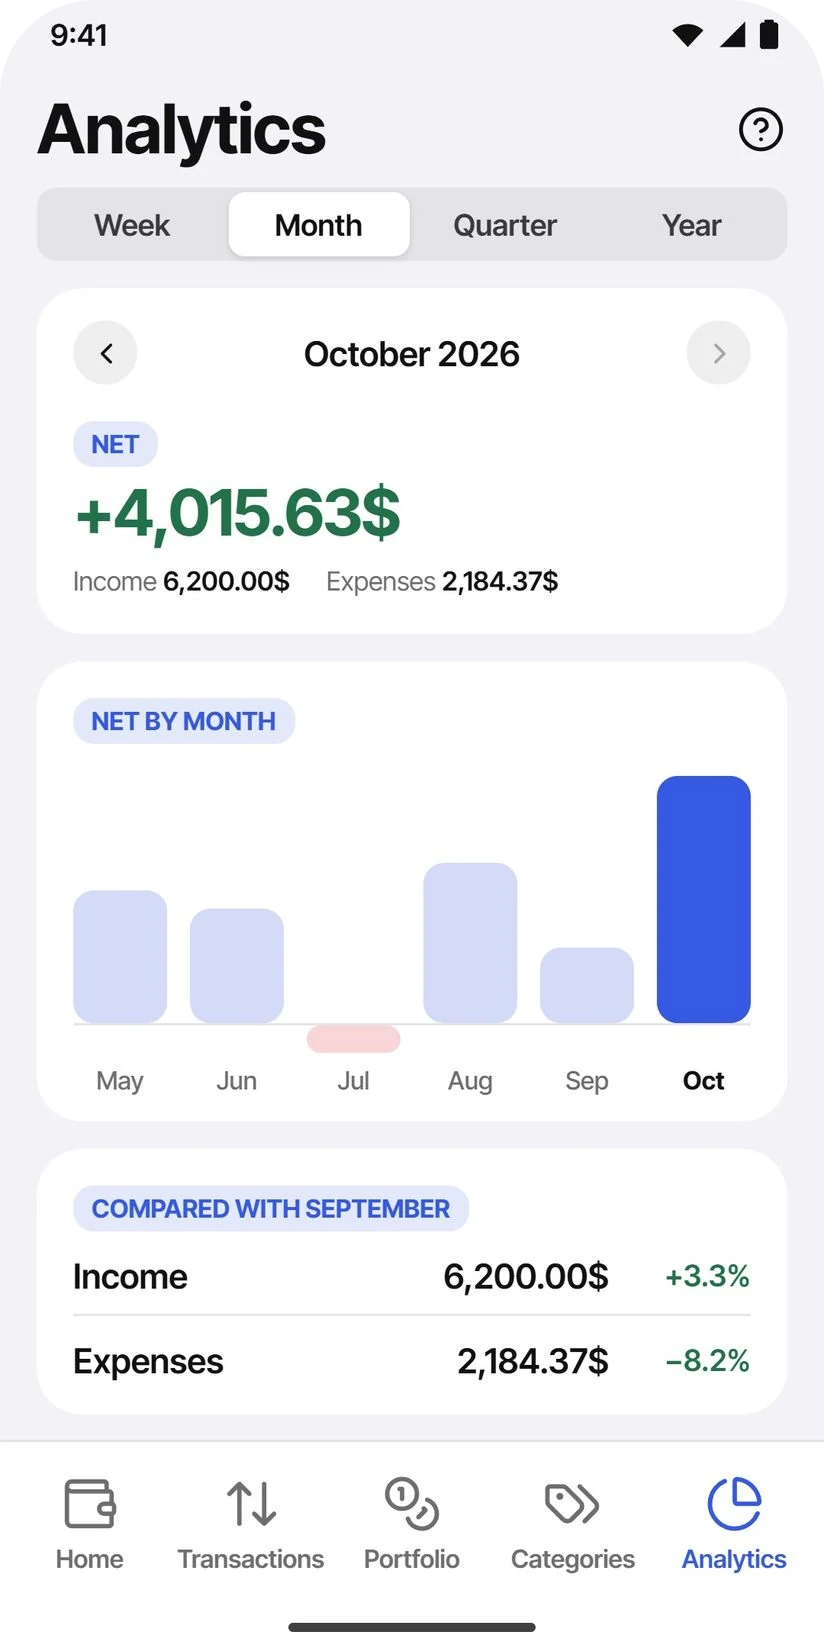Tap the Oct axis label
This screenshot has height=1648, width=824.
(x=703, y=1081)
